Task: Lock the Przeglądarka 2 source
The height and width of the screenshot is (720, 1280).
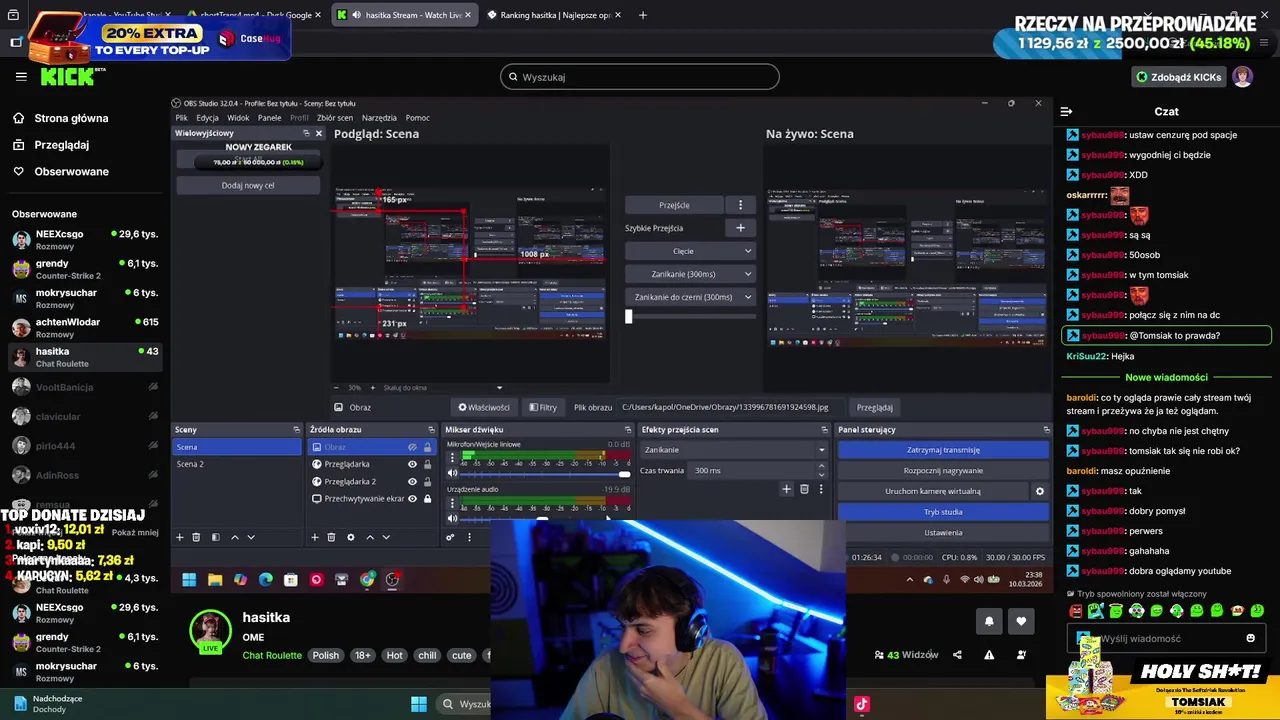Action: (x=427, y=481)
